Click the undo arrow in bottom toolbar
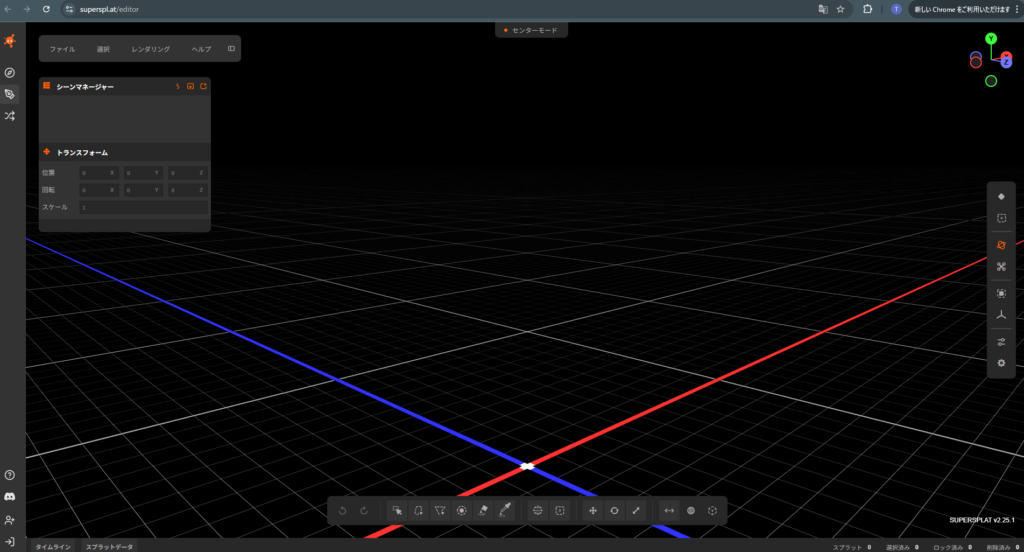1024x552 pixels. [x=342, y=511]
